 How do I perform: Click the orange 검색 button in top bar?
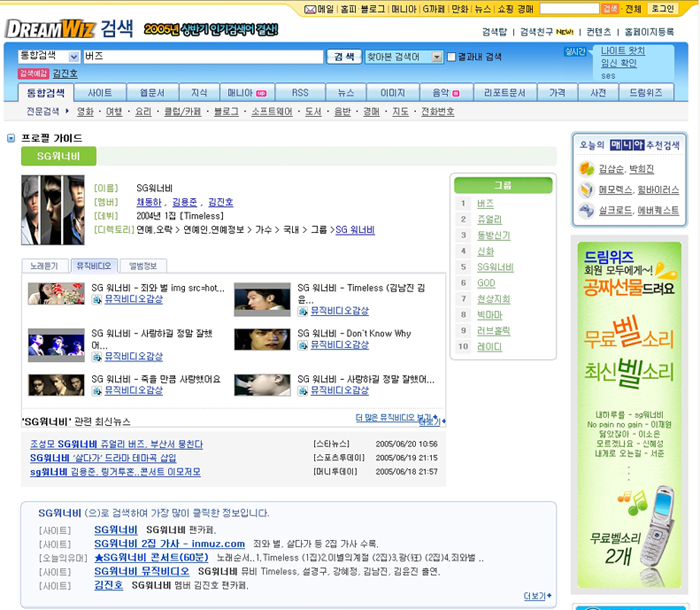pyautogui.click(x=610, y=8)
